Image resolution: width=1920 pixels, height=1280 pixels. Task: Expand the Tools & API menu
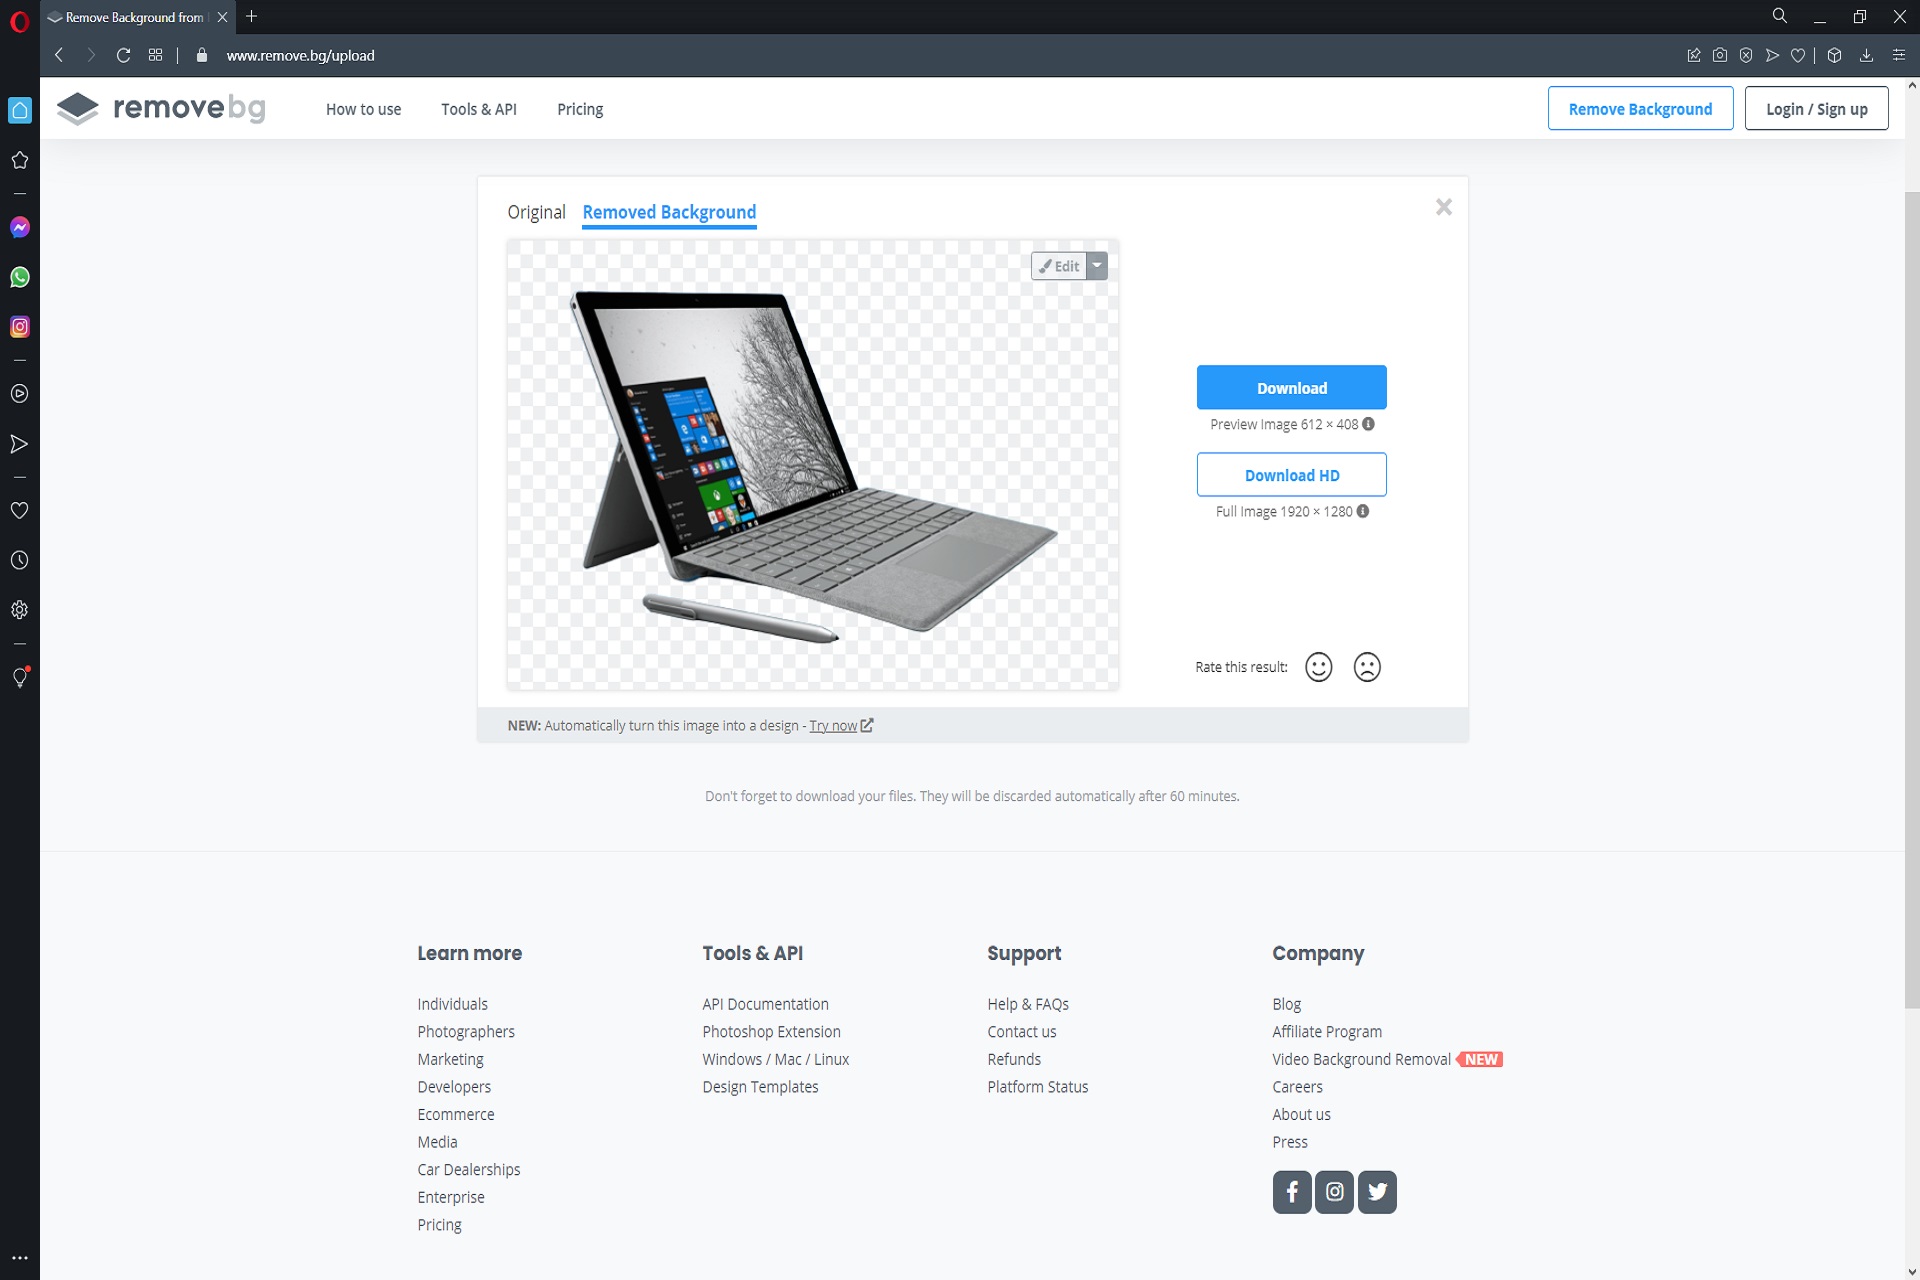(x=479, y=109)
